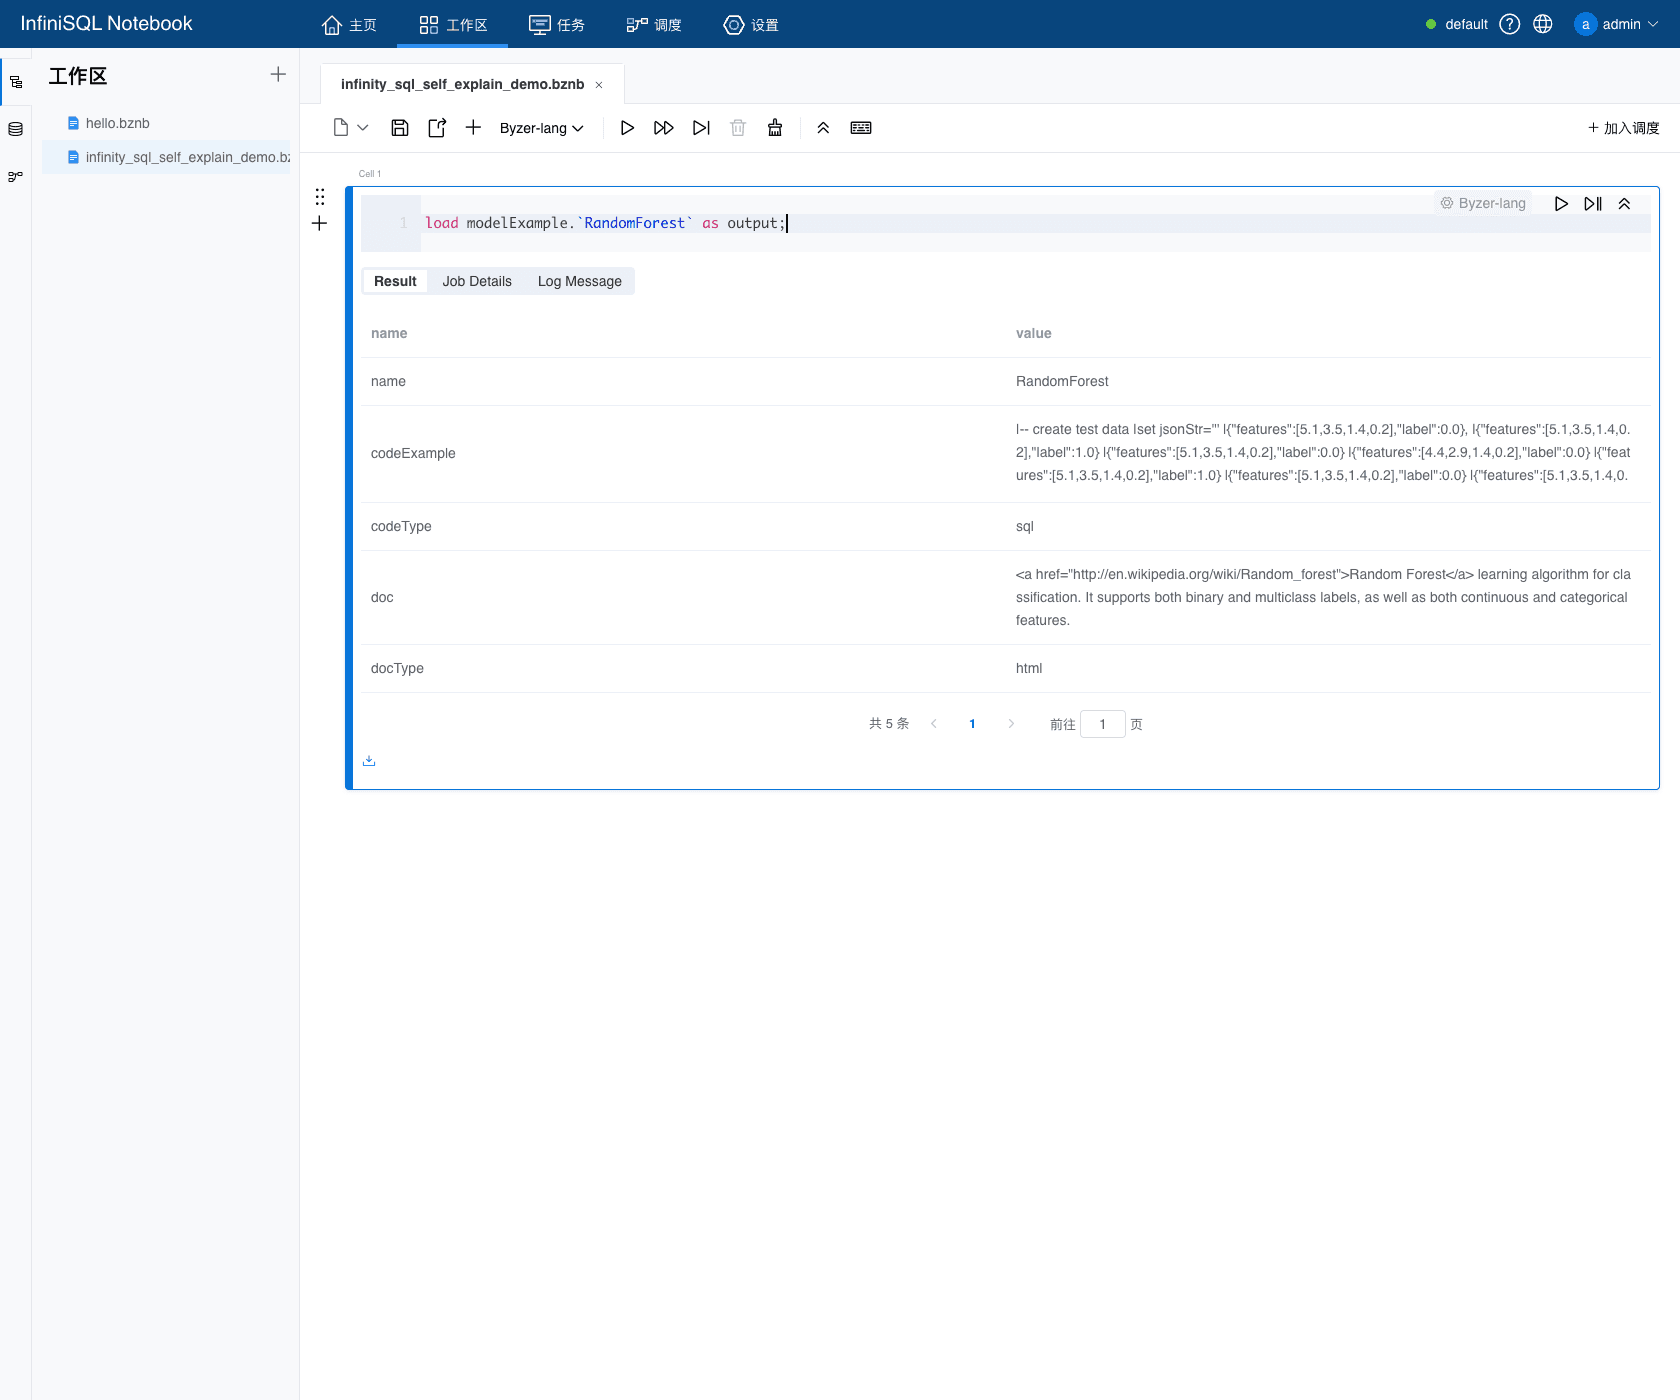Add cell below using left plus icon
Viewport: 1680px width, 1400px height.
coord(320,223)
